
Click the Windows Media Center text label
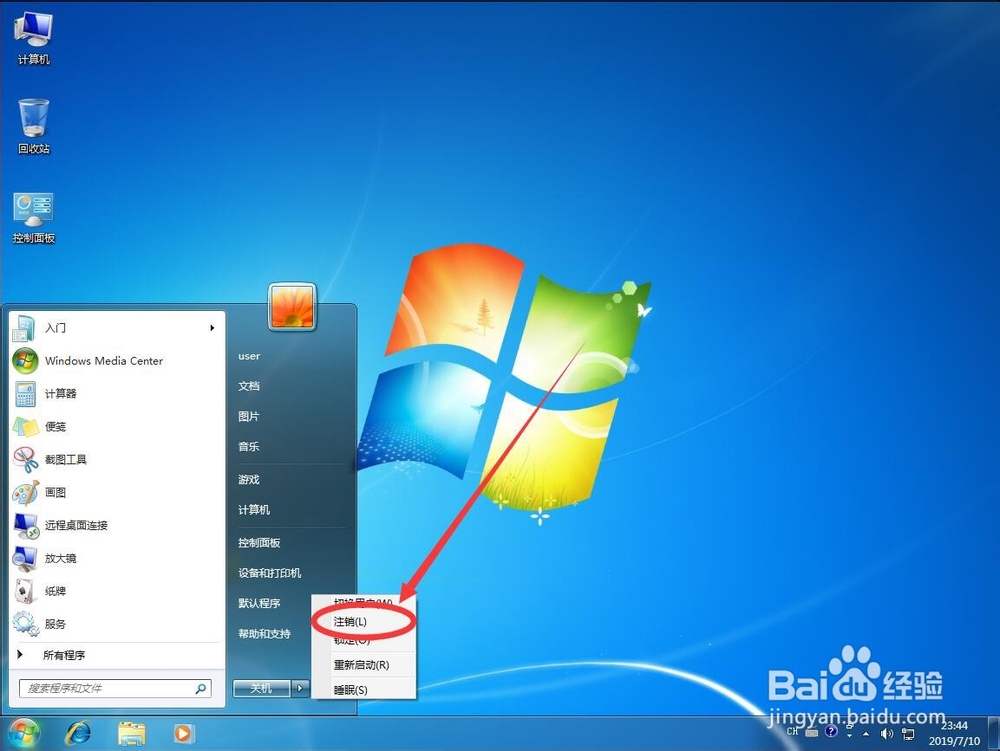pos(104,361)
